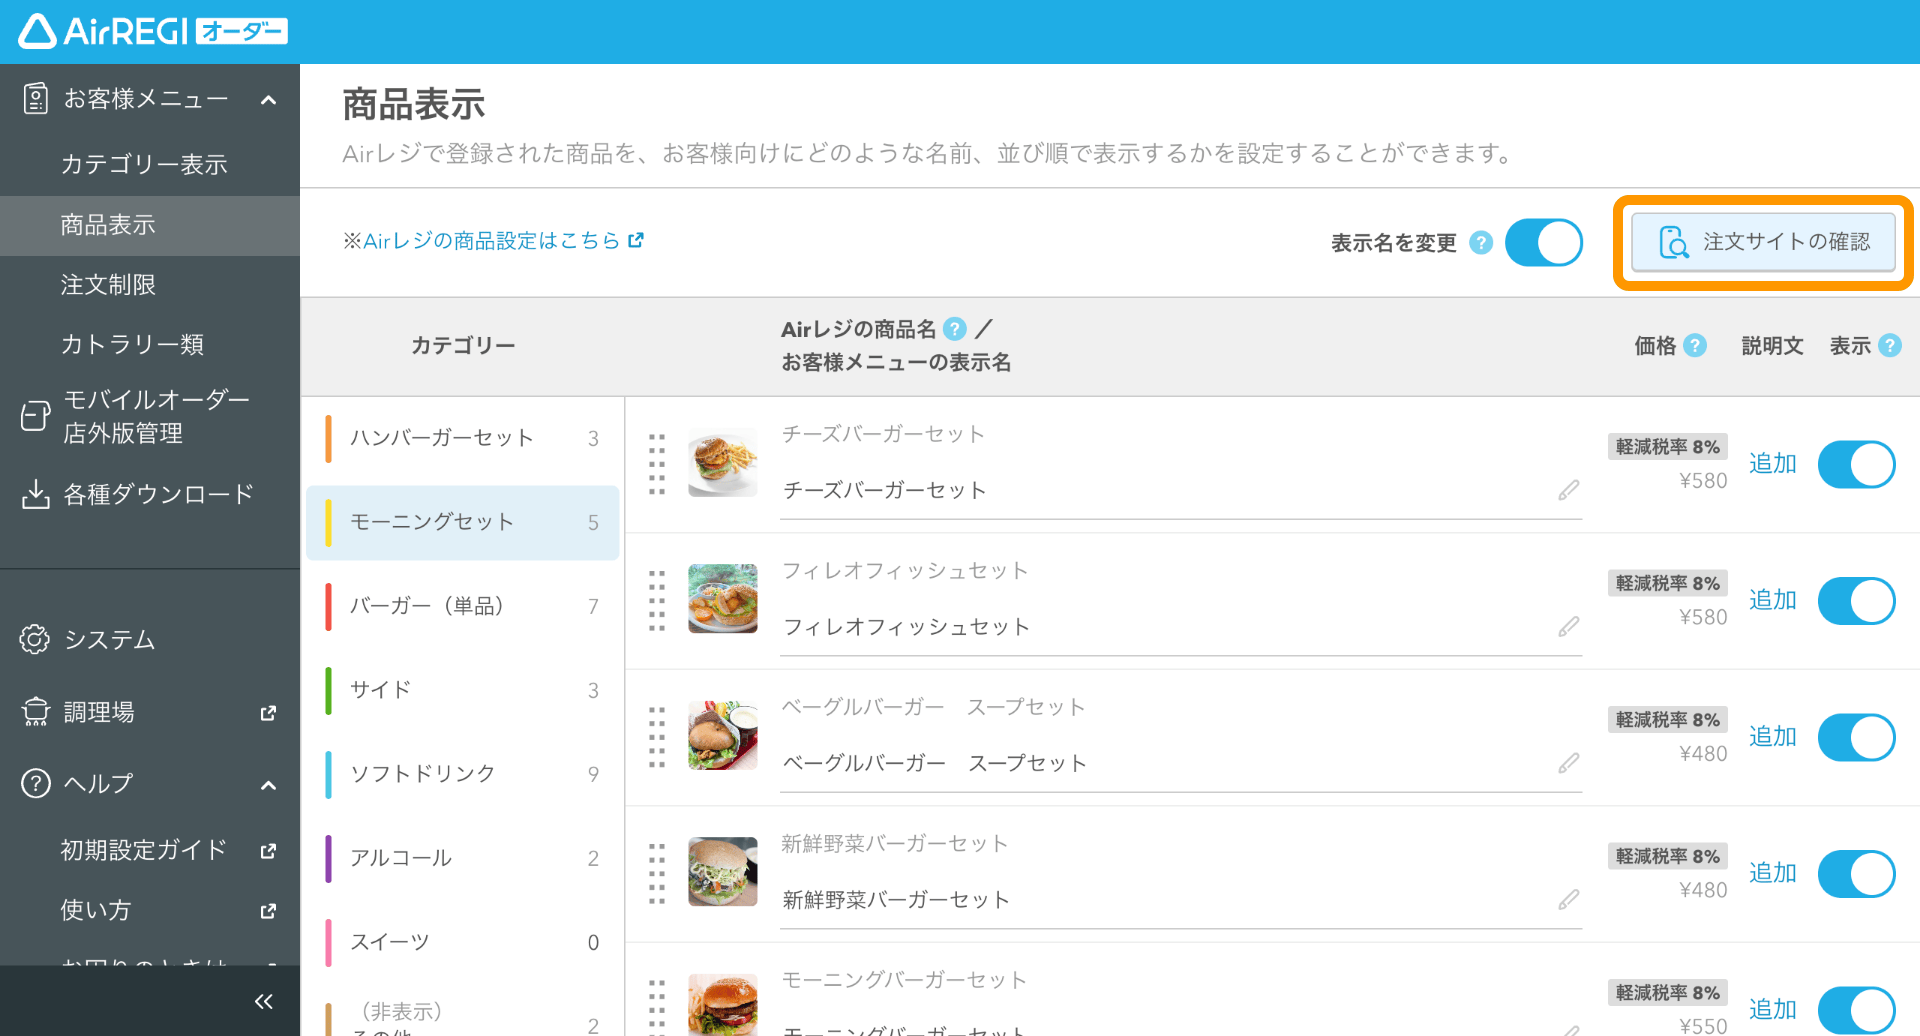Hide チーズバーガーセット with its display toggle

pyautogui.click(x=1856, y=464)
